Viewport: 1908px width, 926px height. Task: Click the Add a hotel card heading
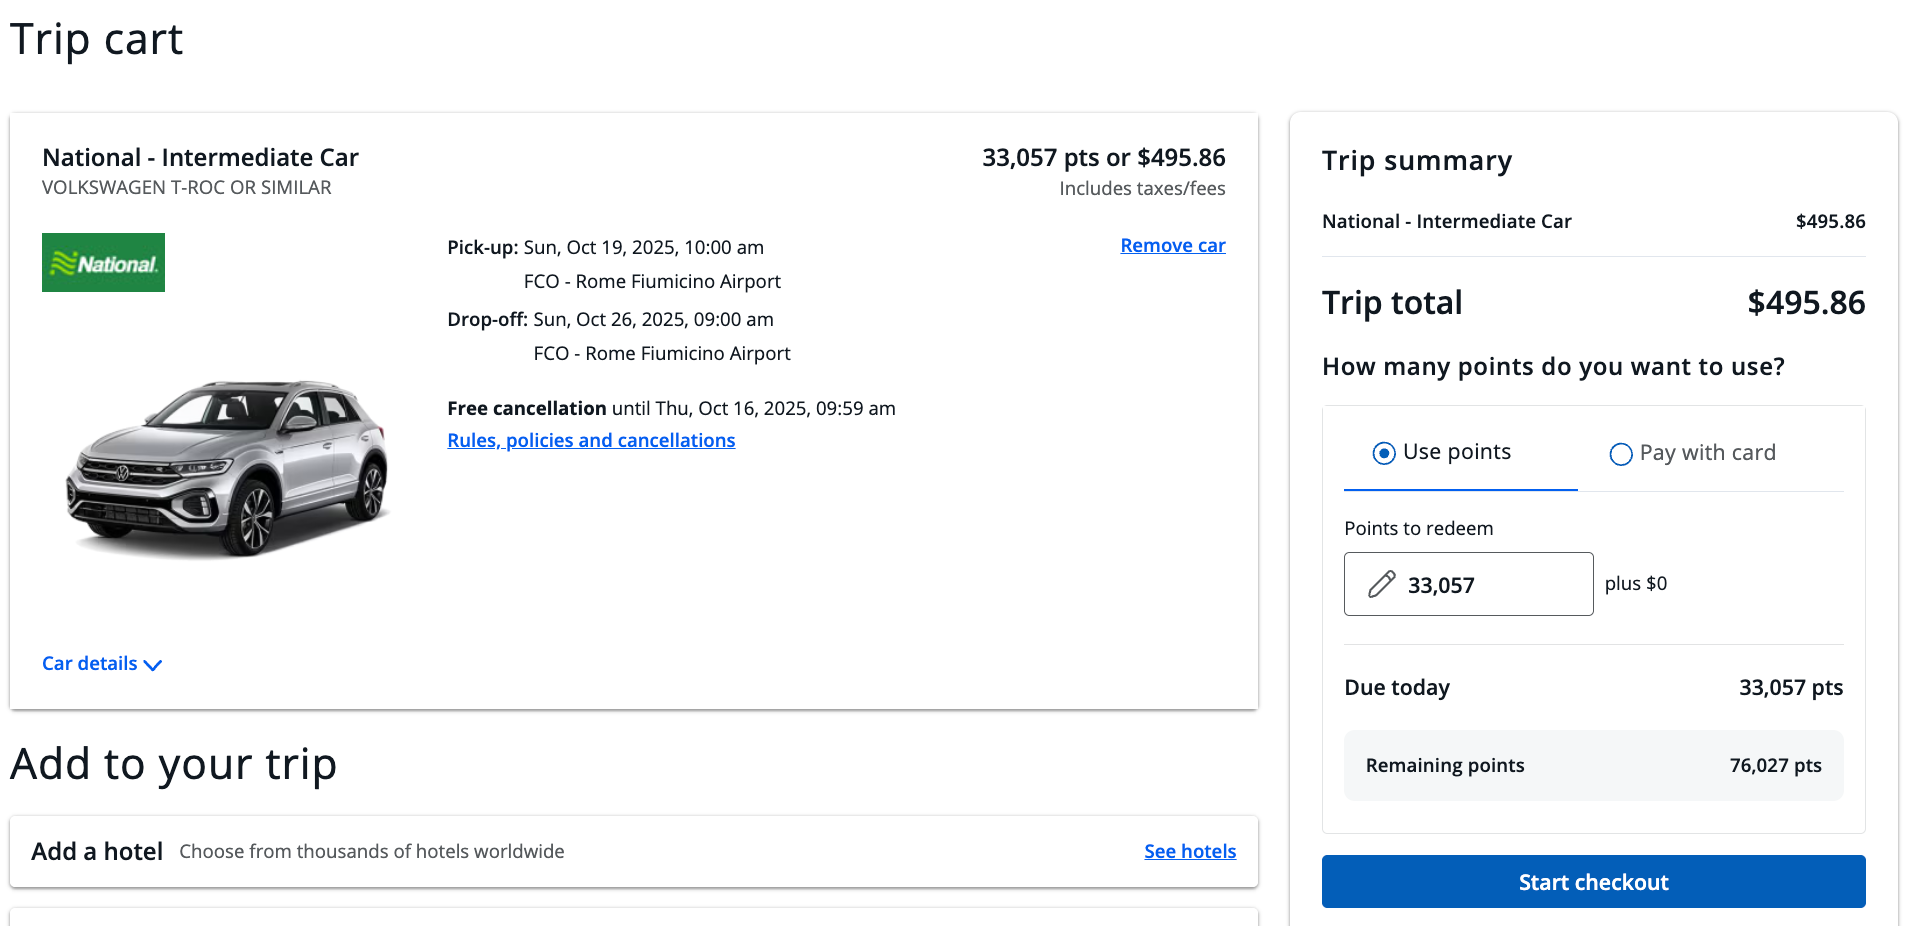pos(97,851)
